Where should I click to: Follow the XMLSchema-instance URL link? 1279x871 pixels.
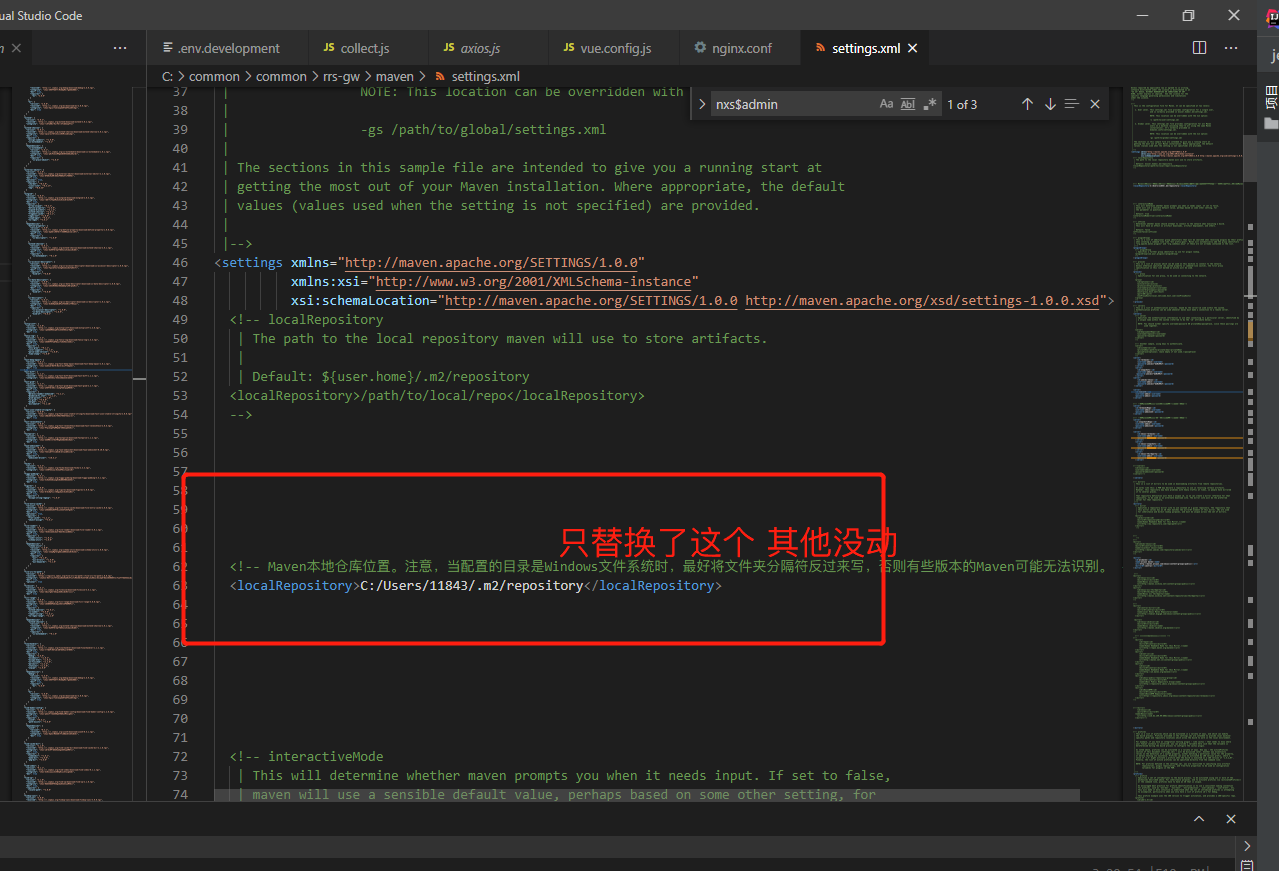coord(533,281)
